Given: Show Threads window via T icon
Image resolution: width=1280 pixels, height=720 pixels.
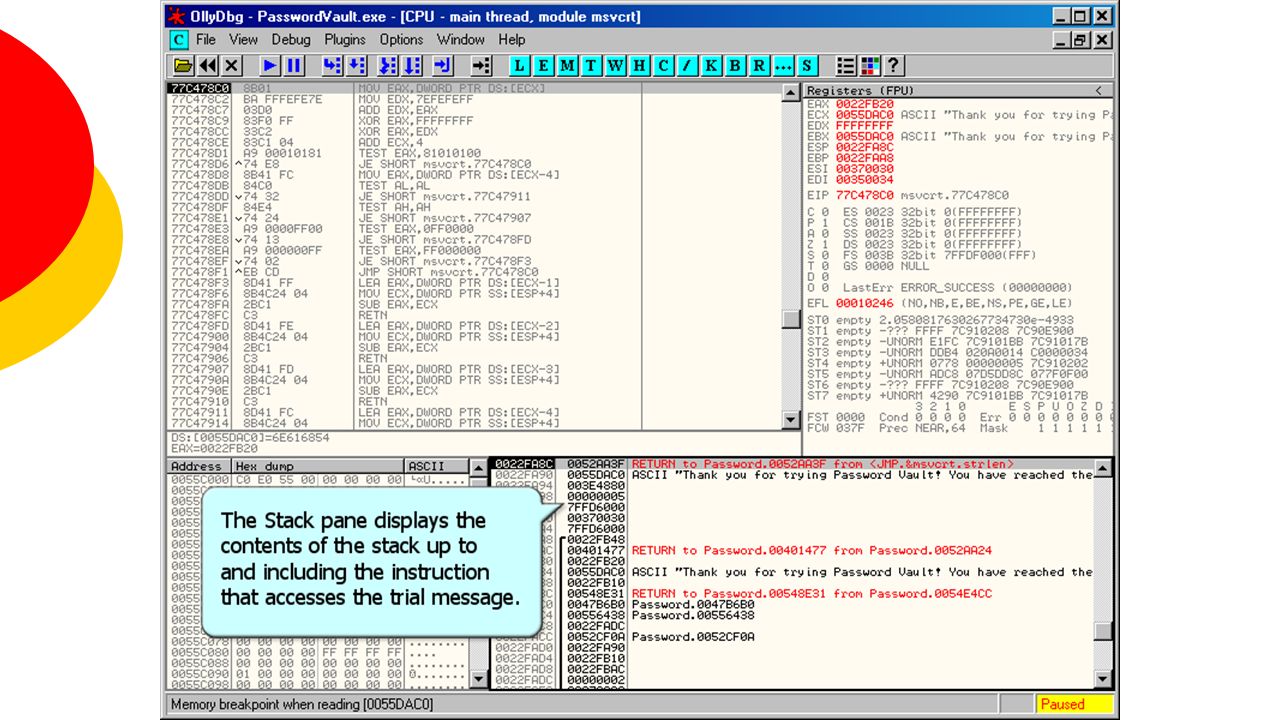Looking at the screenshot, I should (x=592, y=66).
